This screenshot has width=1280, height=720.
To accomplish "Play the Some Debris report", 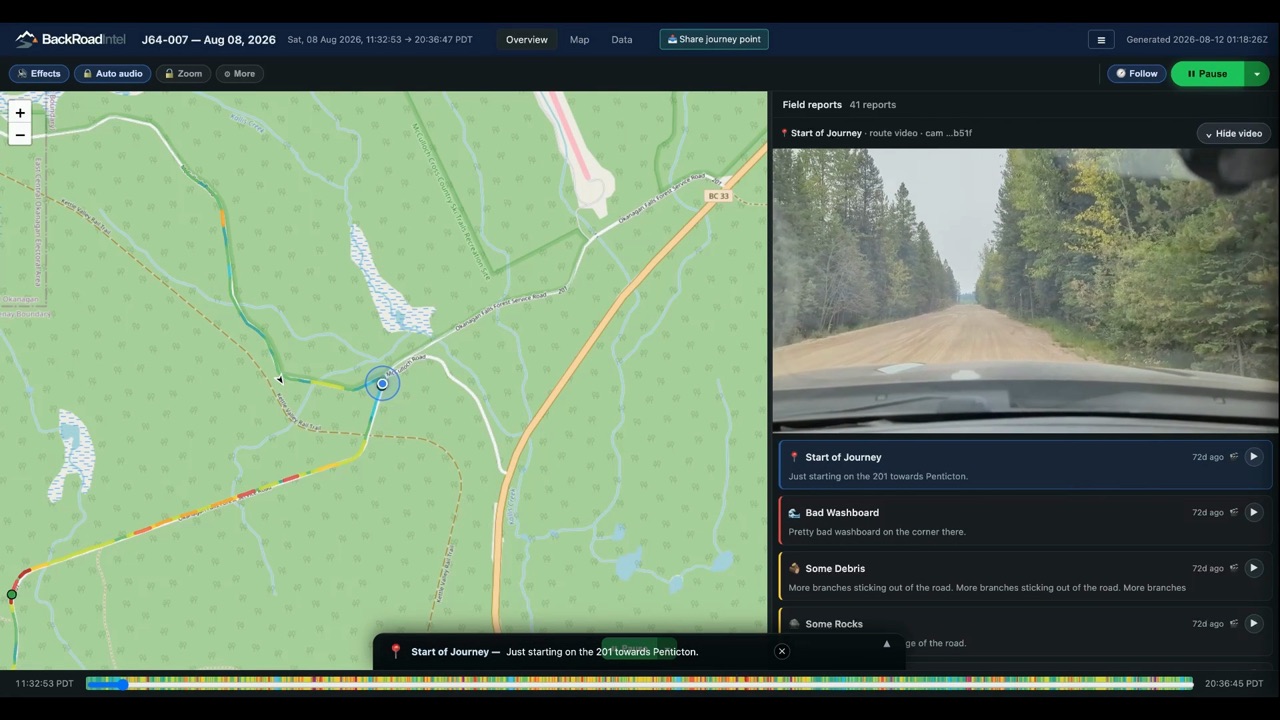I will point(1253,568).
